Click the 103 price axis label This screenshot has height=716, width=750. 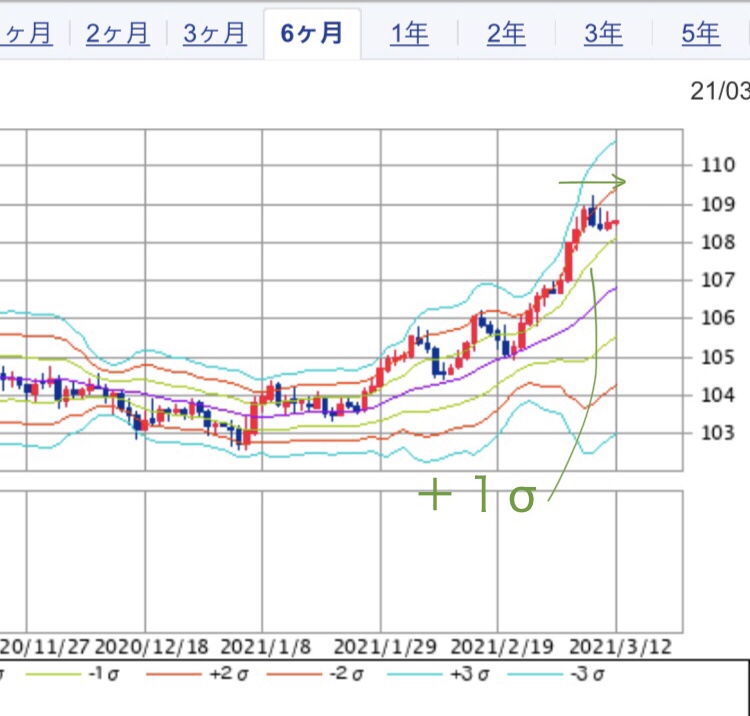[x=718, y=433]
